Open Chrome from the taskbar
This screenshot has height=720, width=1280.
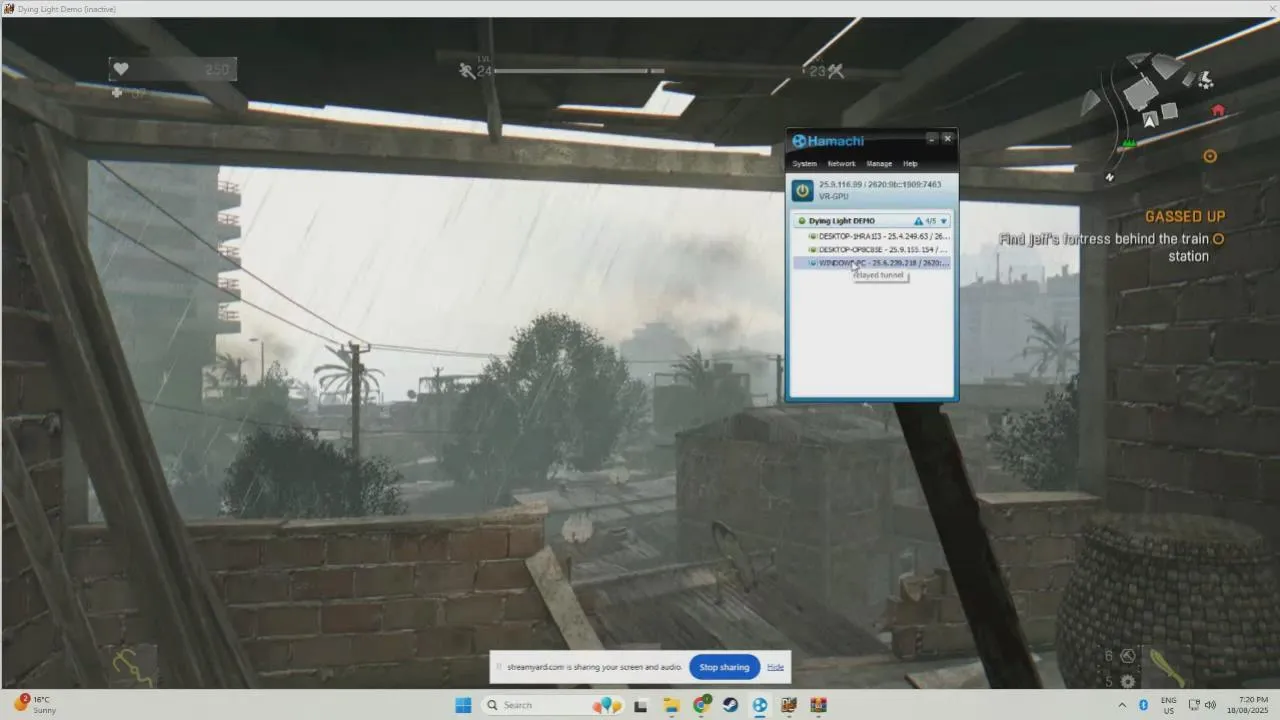click(x=702, y=705)
